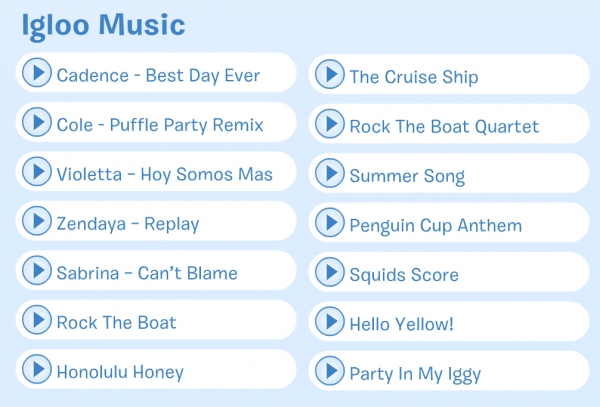
Task: Select the Summer Song title text
Action: [x=407, y=176]
